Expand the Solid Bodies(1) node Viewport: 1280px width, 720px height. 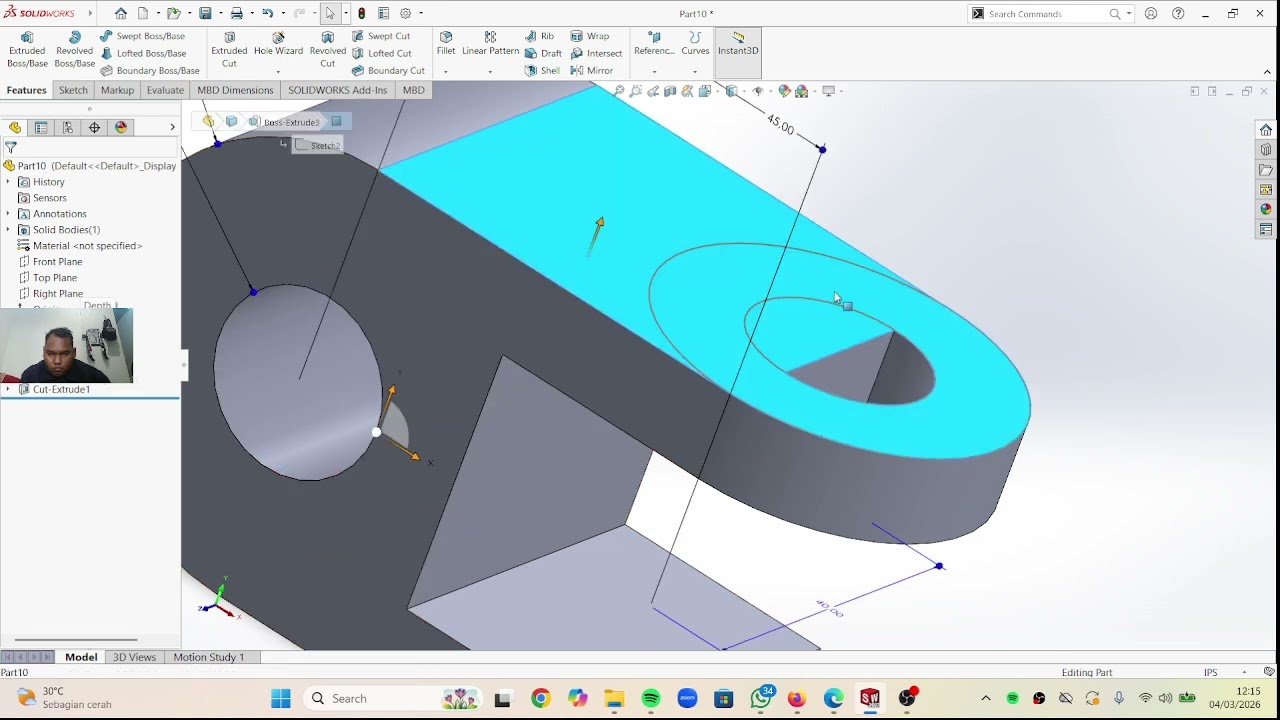click(9, 230)
